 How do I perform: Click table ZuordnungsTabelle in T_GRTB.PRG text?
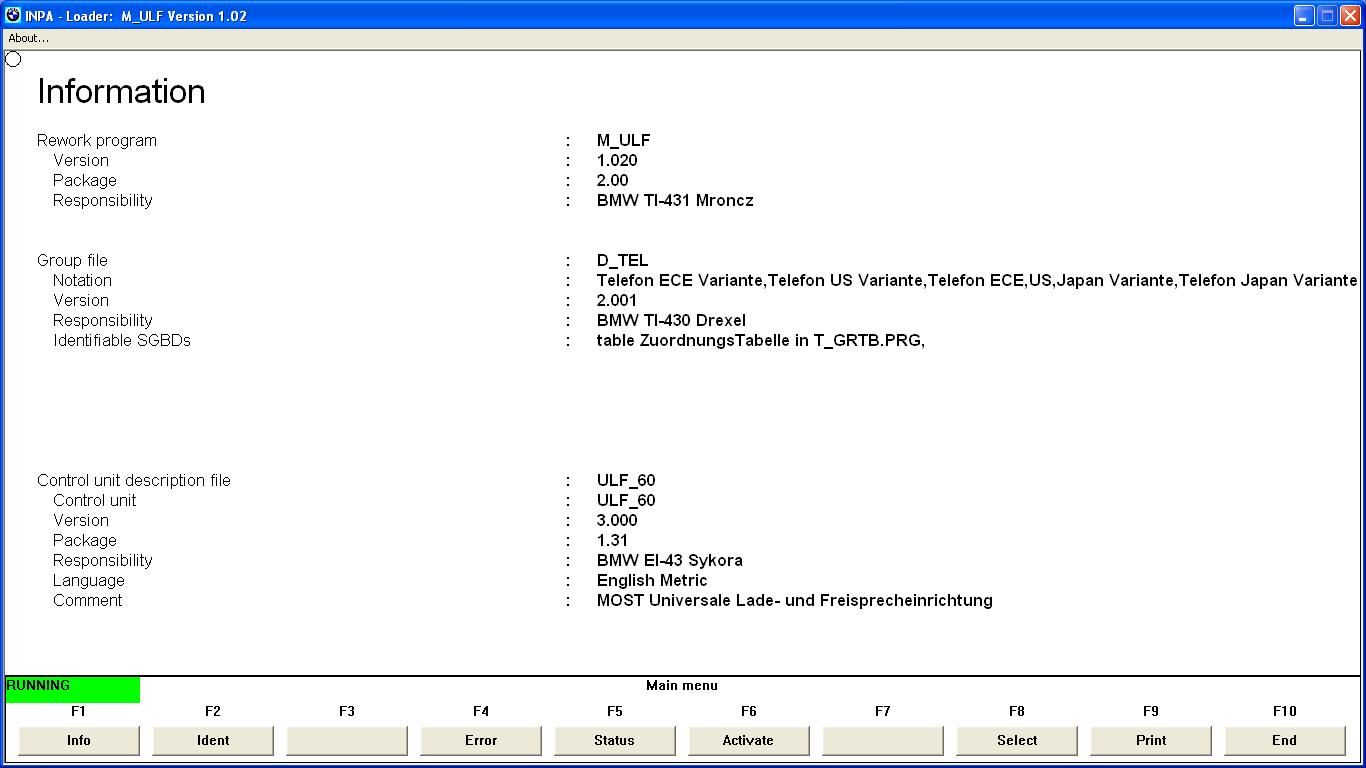(761, 341)
